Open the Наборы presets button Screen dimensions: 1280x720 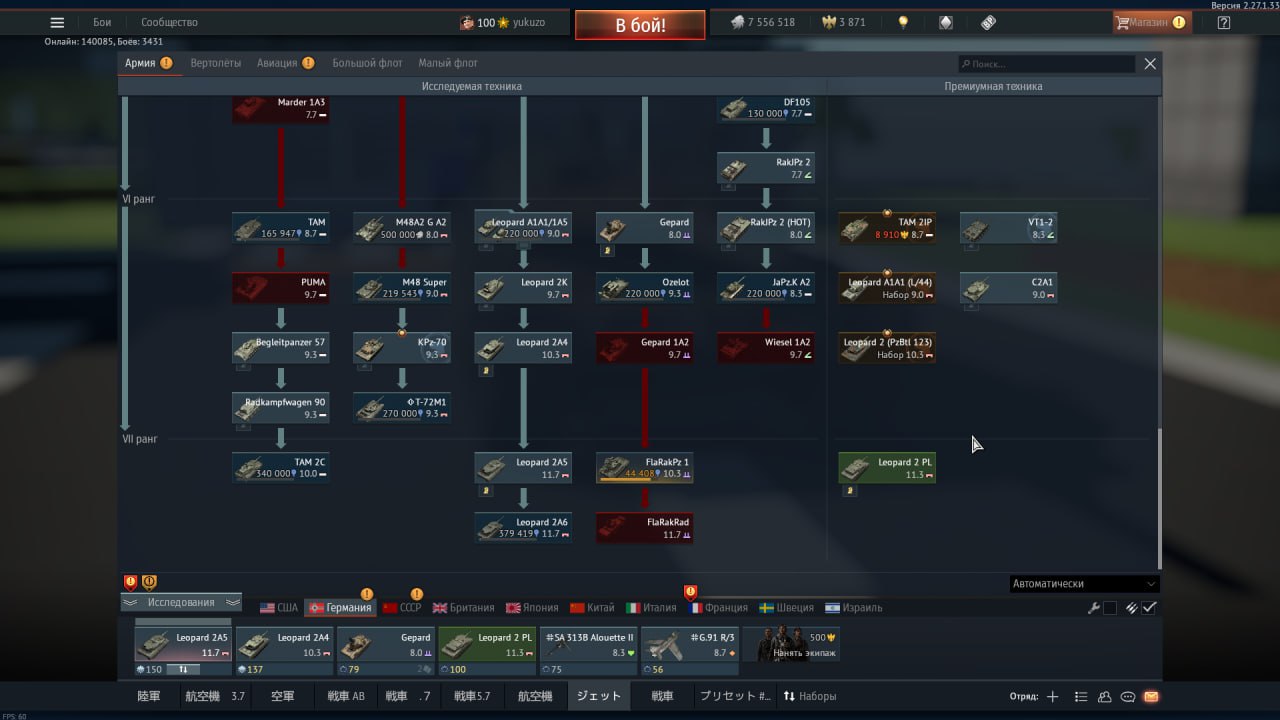pyautogui.click(x=810, y=696)
